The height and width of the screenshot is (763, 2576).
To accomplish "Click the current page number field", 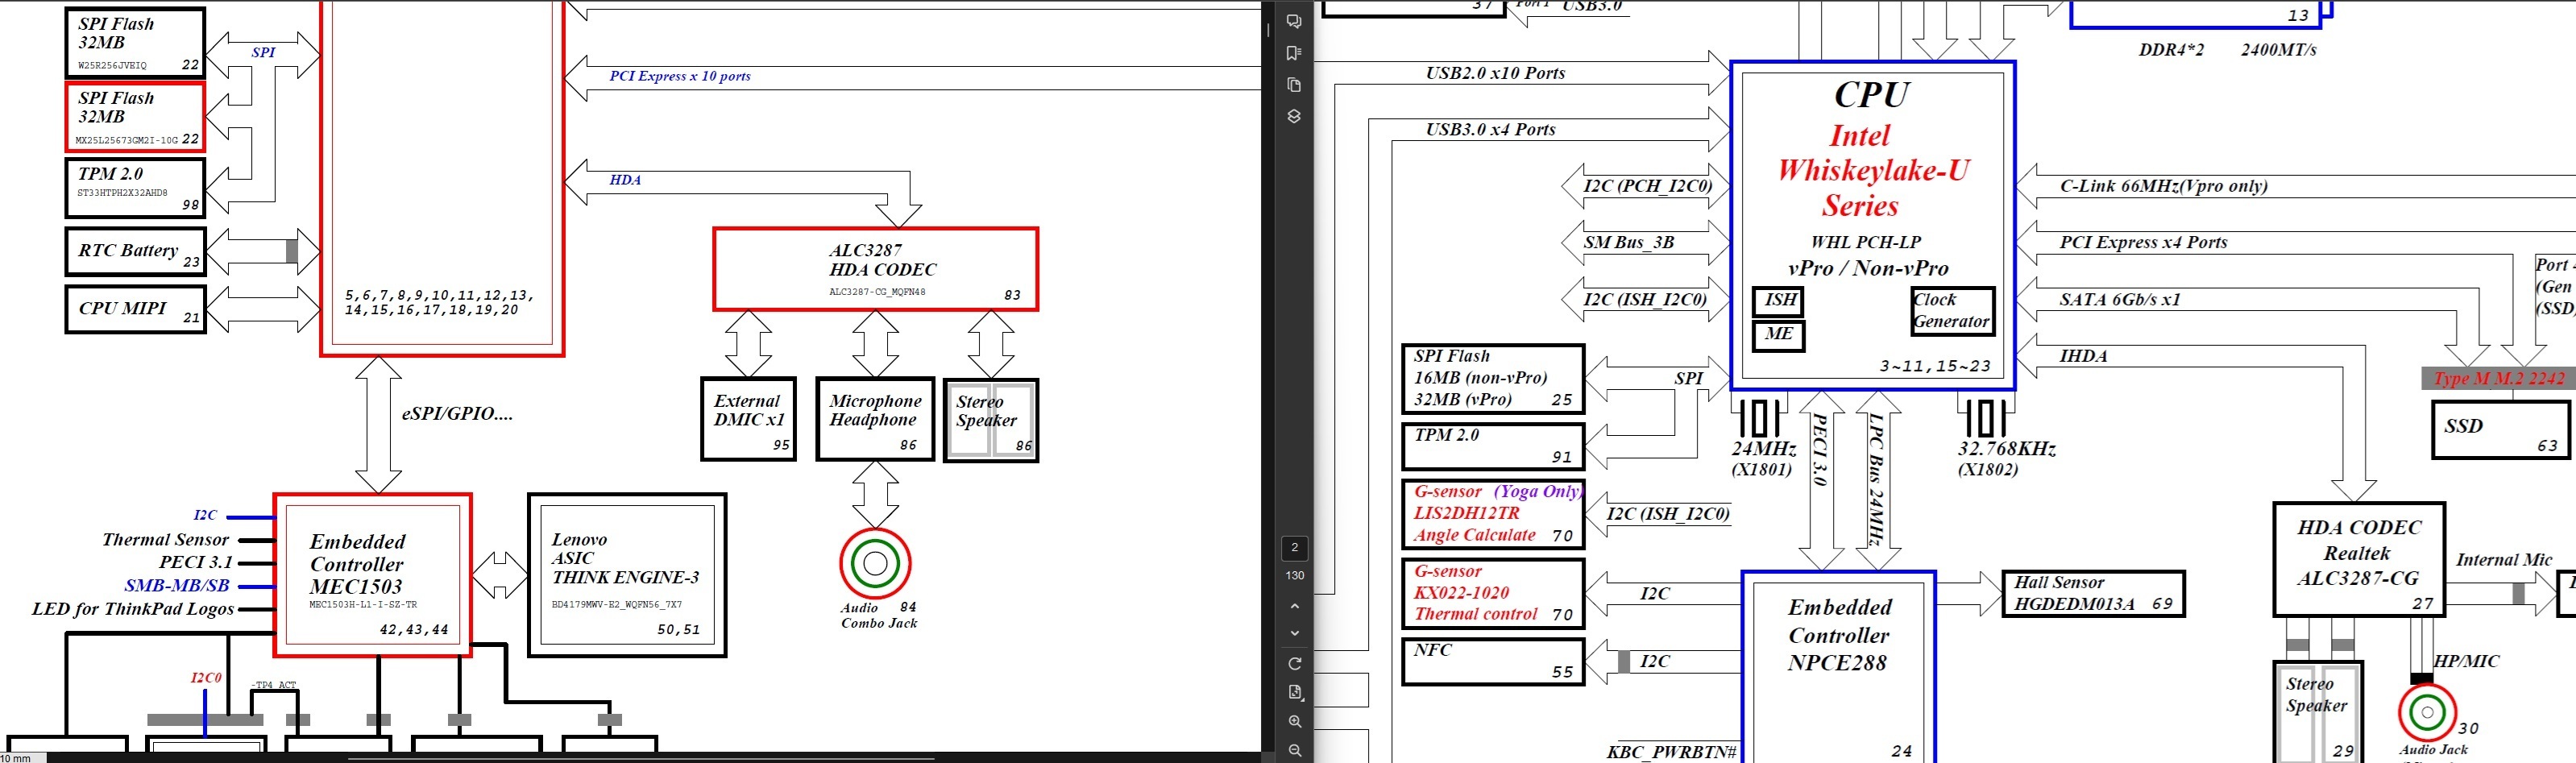I will [x=1295, y=547].
